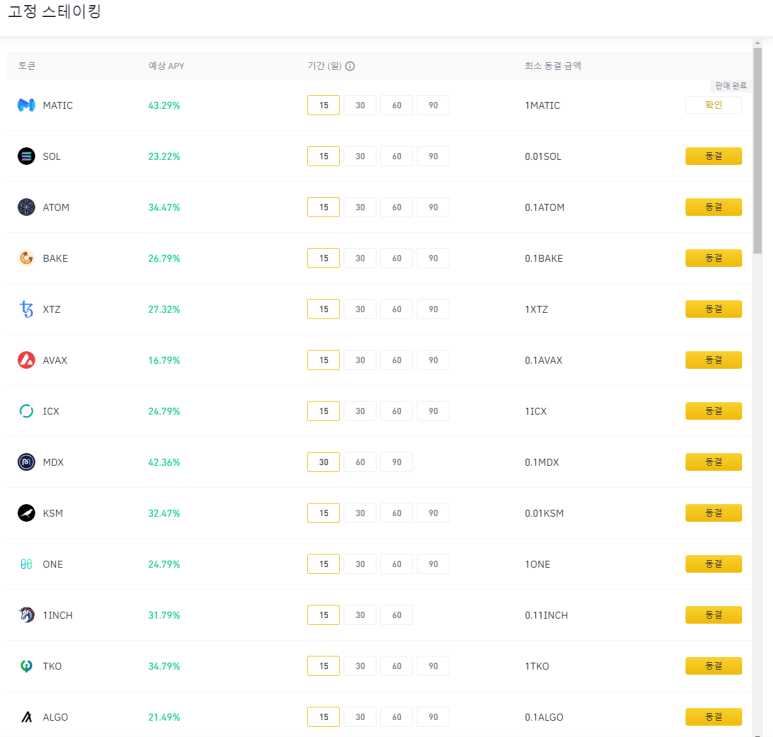This screenshot has height=737, width=773.
Task: Select 60-day duration for AVAX
Action: pyautogui.click(x=396, y=360)
